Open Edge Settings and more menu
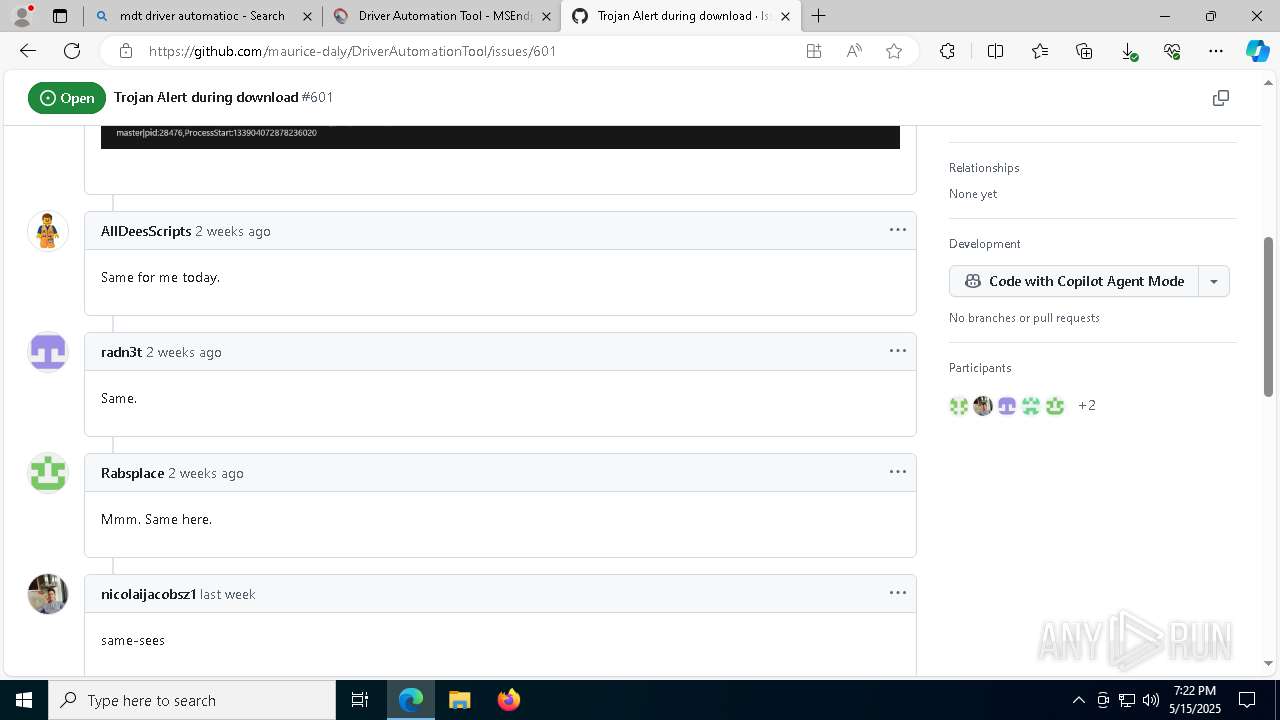1280x720 pixels. click(x=1216, y=51)
